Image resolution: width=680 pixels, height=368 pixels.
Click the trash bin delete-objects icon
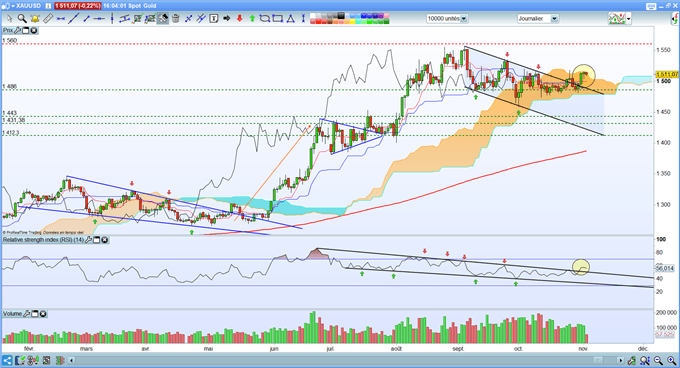click(176, 19)
